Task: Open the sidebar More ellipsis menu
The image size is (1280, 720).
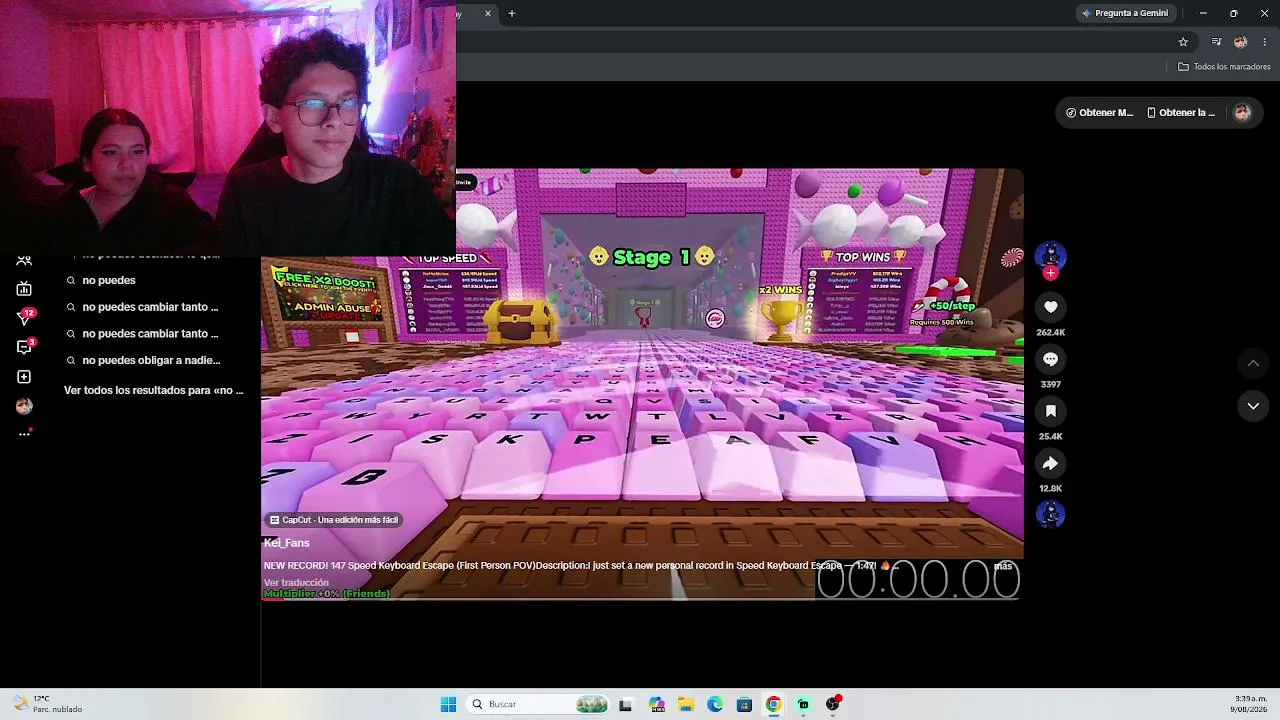Action: (x=24, y=434)
